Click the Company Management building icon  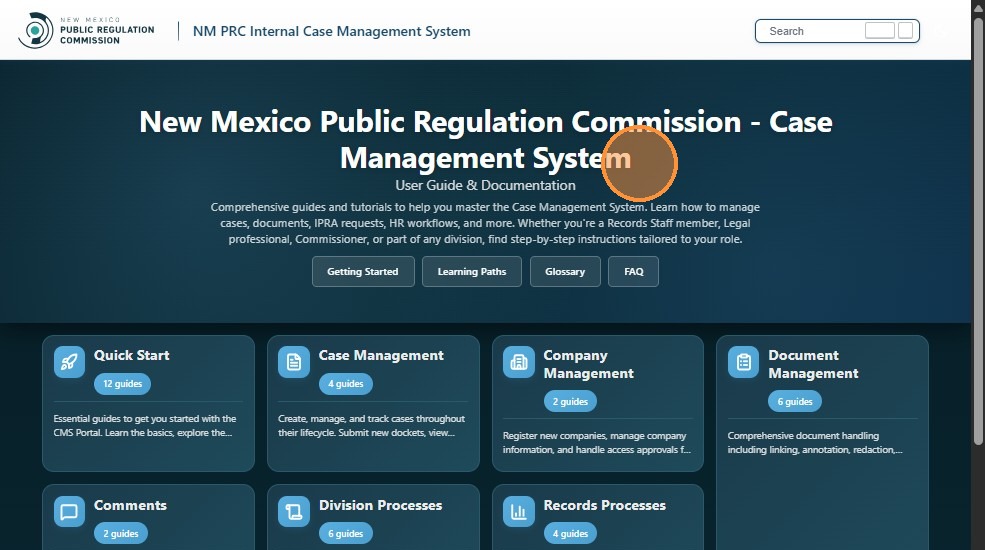point(519,362)
